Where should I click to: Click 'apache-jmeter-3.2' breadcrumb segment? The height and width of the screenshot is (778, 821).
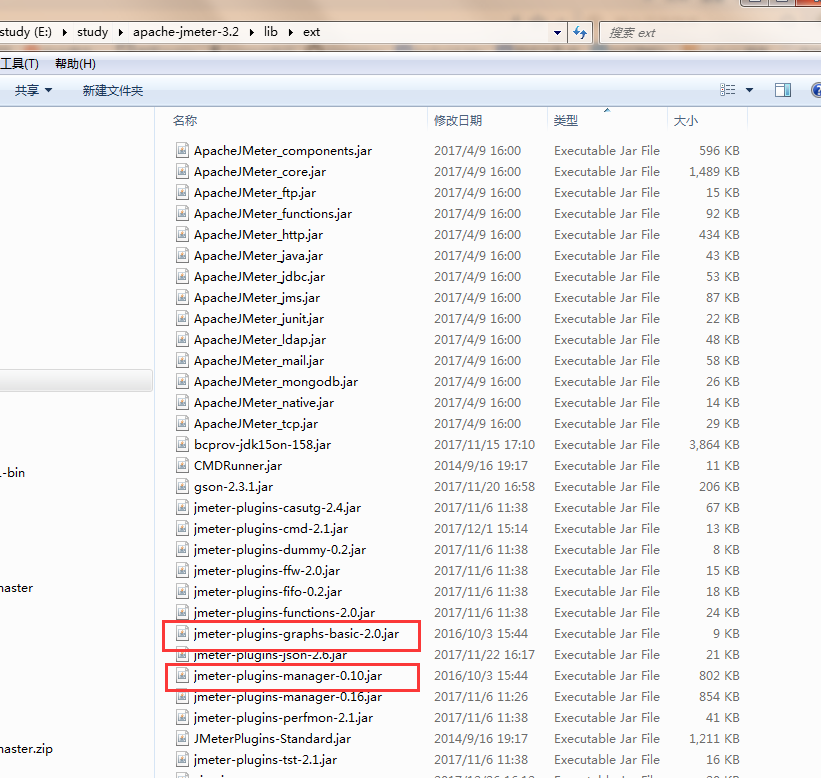(186, 32)
